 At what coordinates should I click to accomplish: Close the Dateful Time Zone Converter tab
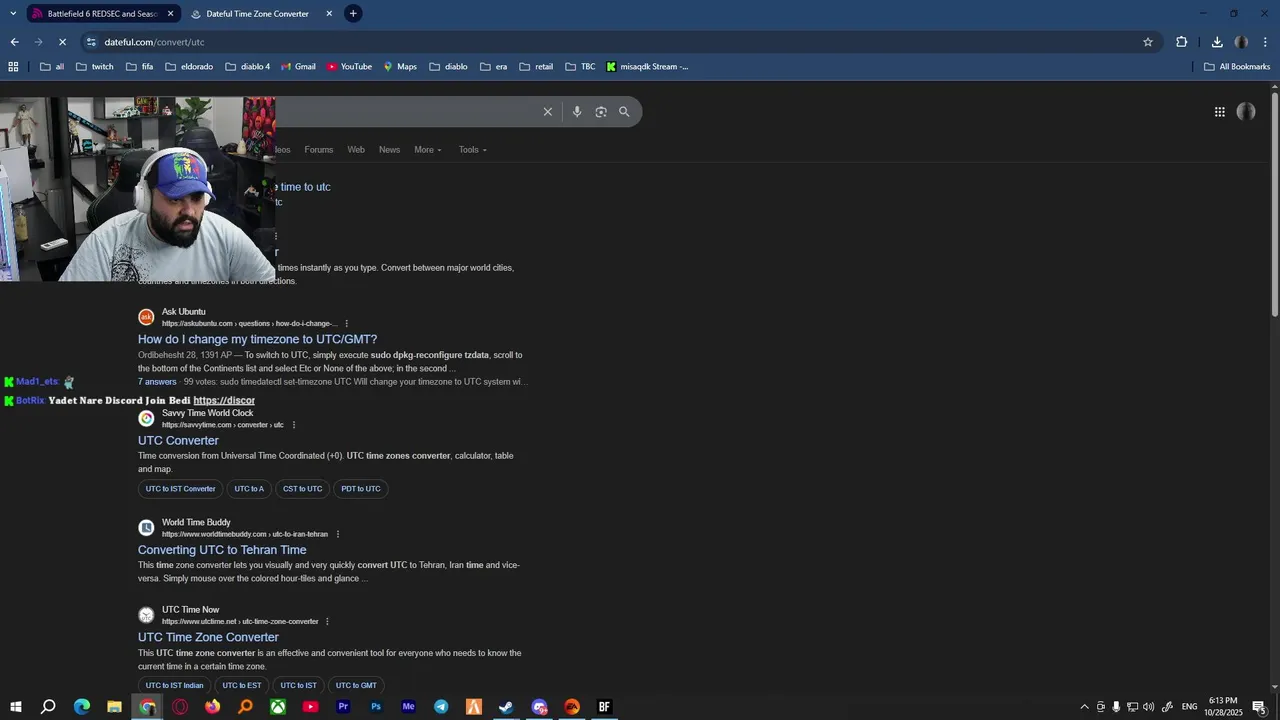(x=330, y=14)
